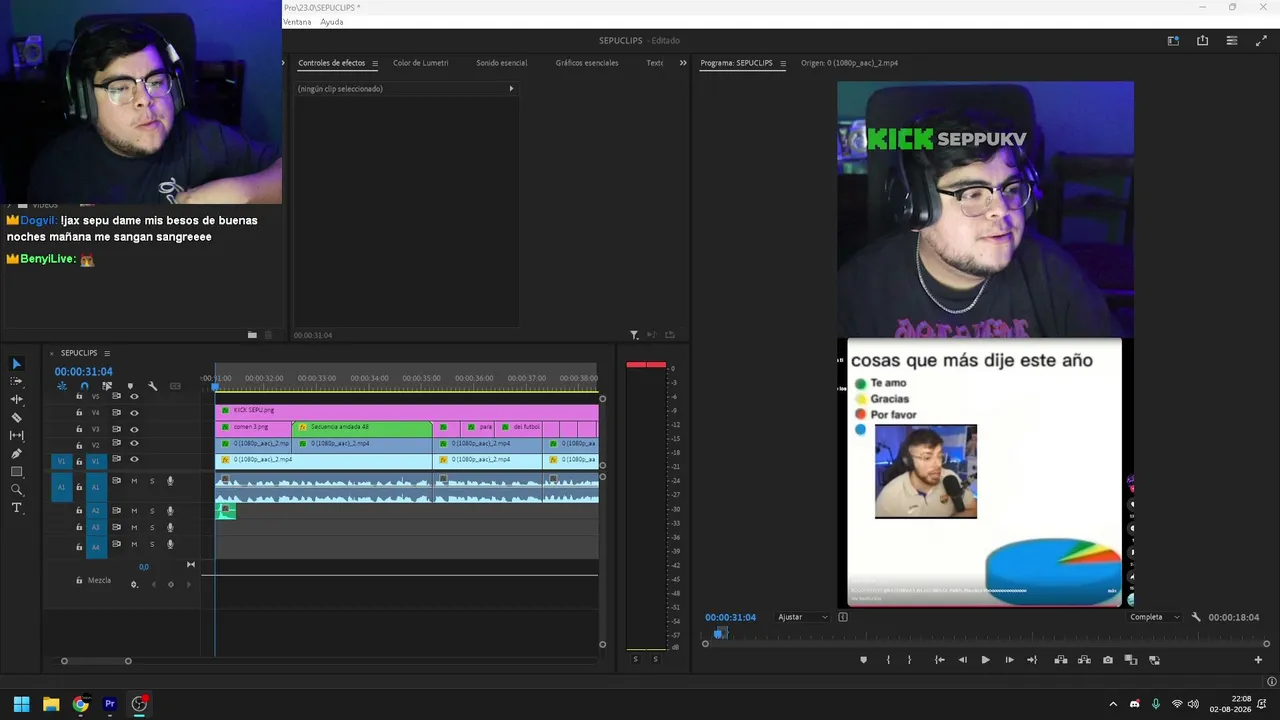Open Google Chrome from the taskbar
Viewport: 1280px width, 720px height.
coord(81,704)
